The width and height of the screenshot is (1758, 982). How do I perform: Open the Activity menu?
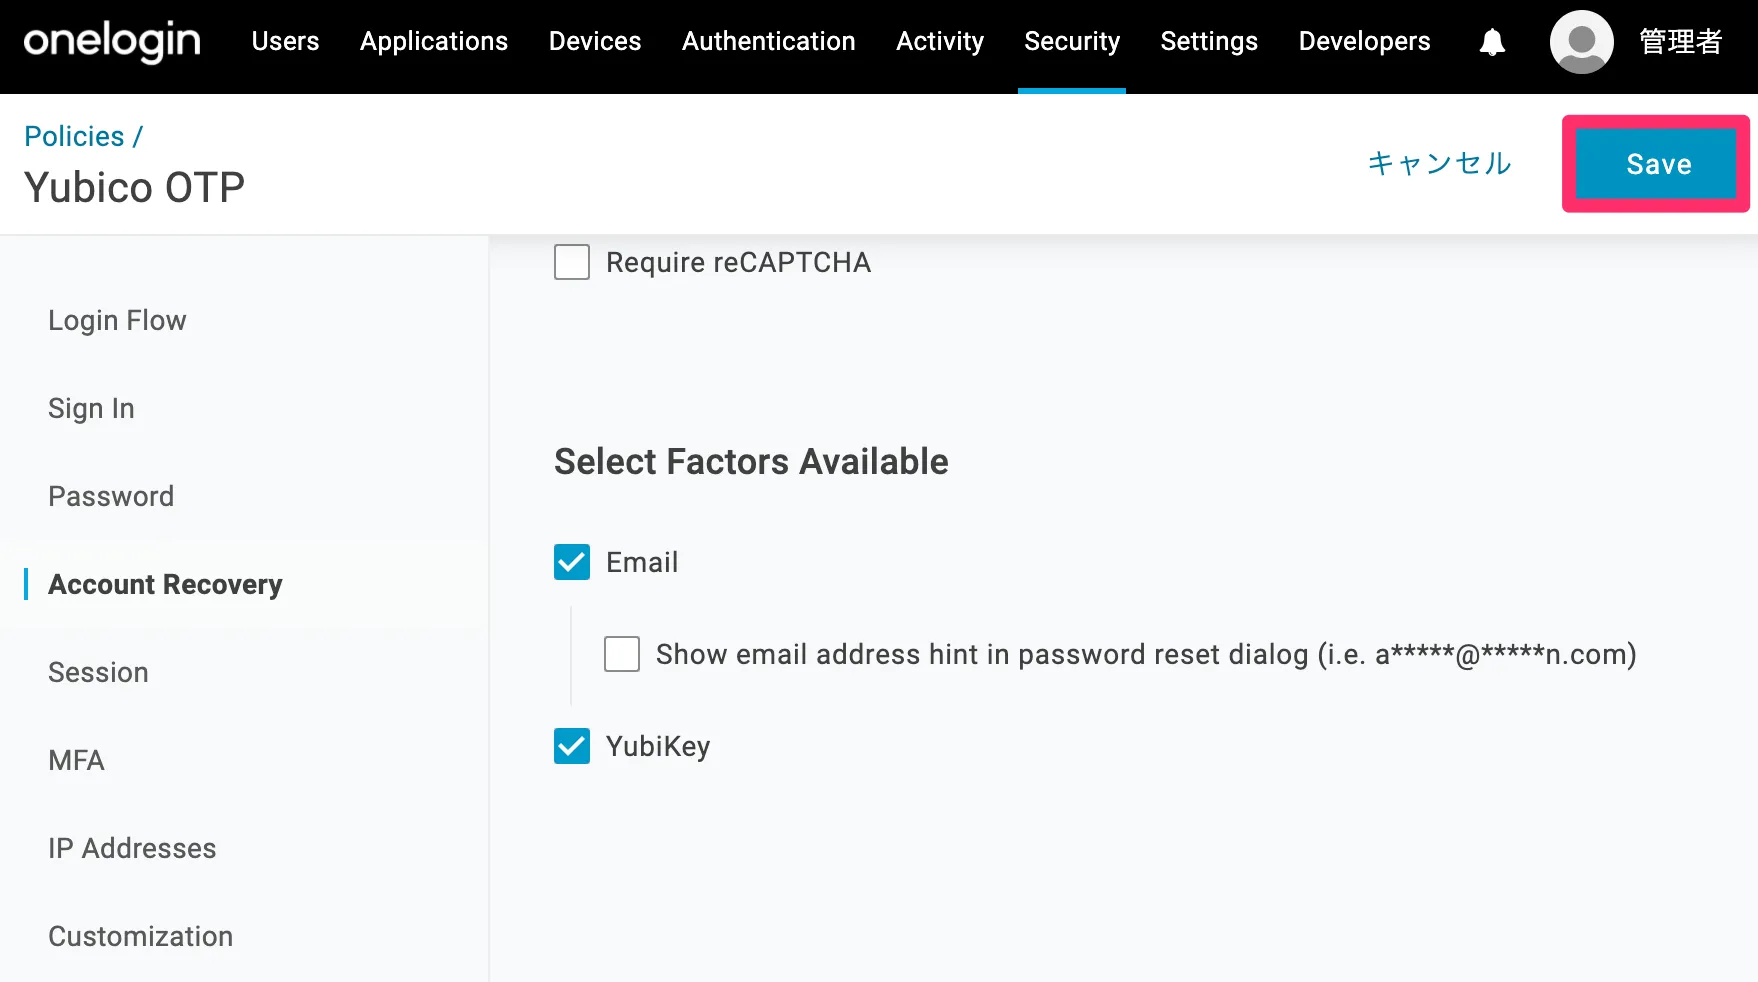(x=940, y=41)
